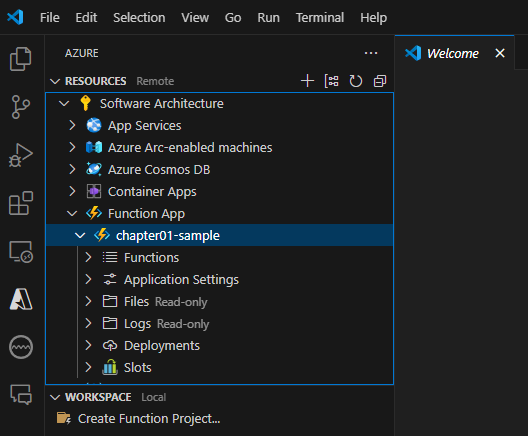528x436 pixels.
Task: Open the Azure view in activity bar
Action: [21, 299]
